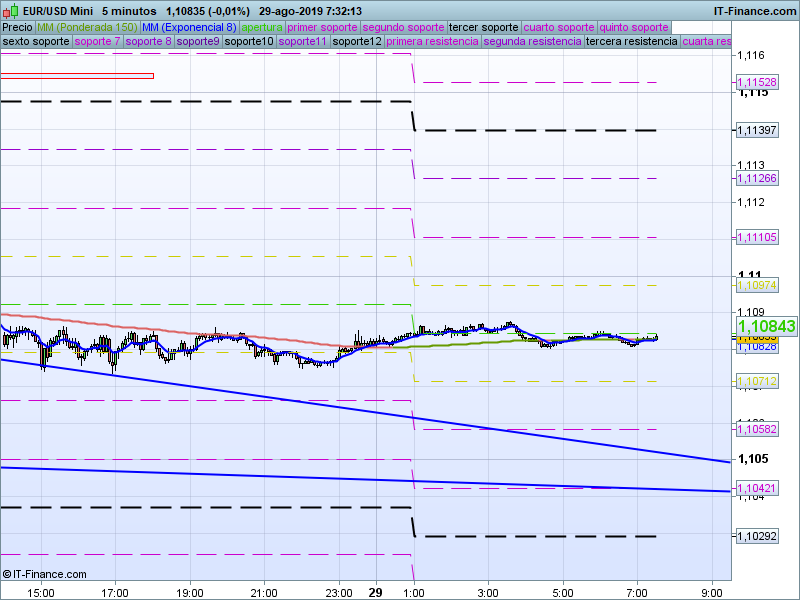Image resolution: width=800 pixels, height=600 pixels.
Task: Click the 19:00 label on time axis
Action: [x=189, y=592]
